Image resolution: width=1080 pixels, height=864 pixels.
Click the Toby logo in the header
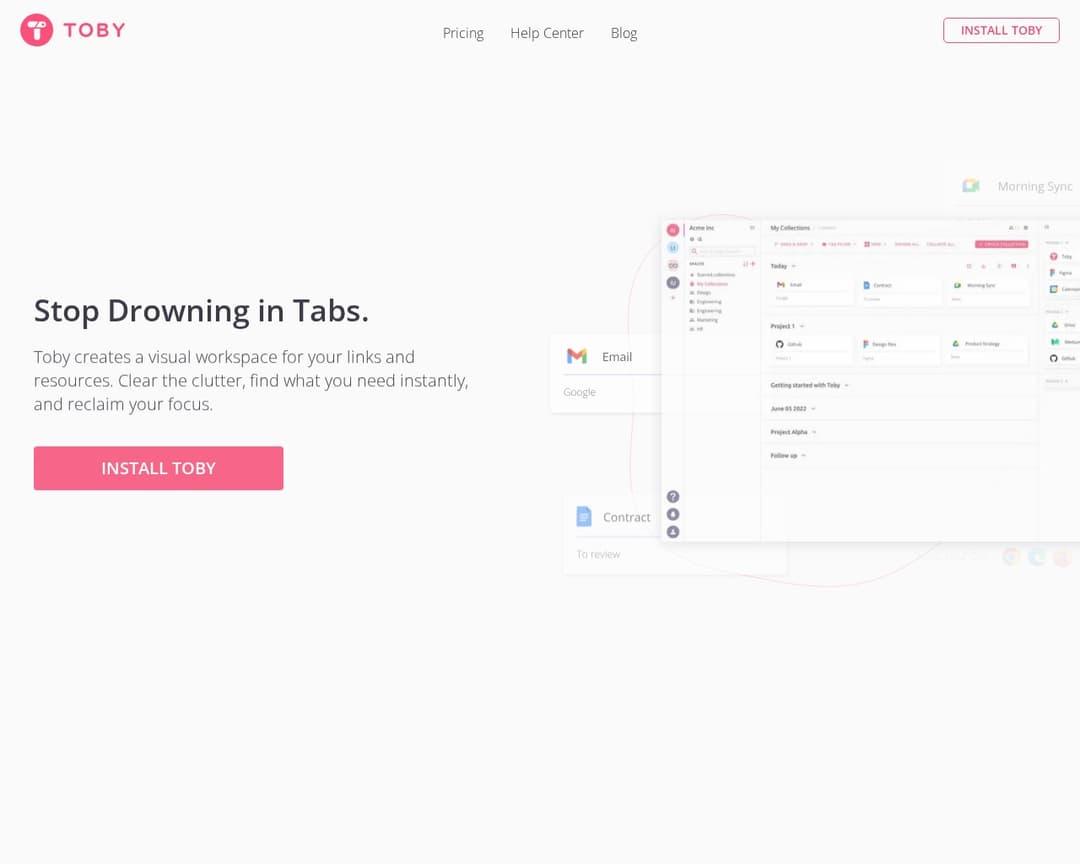73,30
